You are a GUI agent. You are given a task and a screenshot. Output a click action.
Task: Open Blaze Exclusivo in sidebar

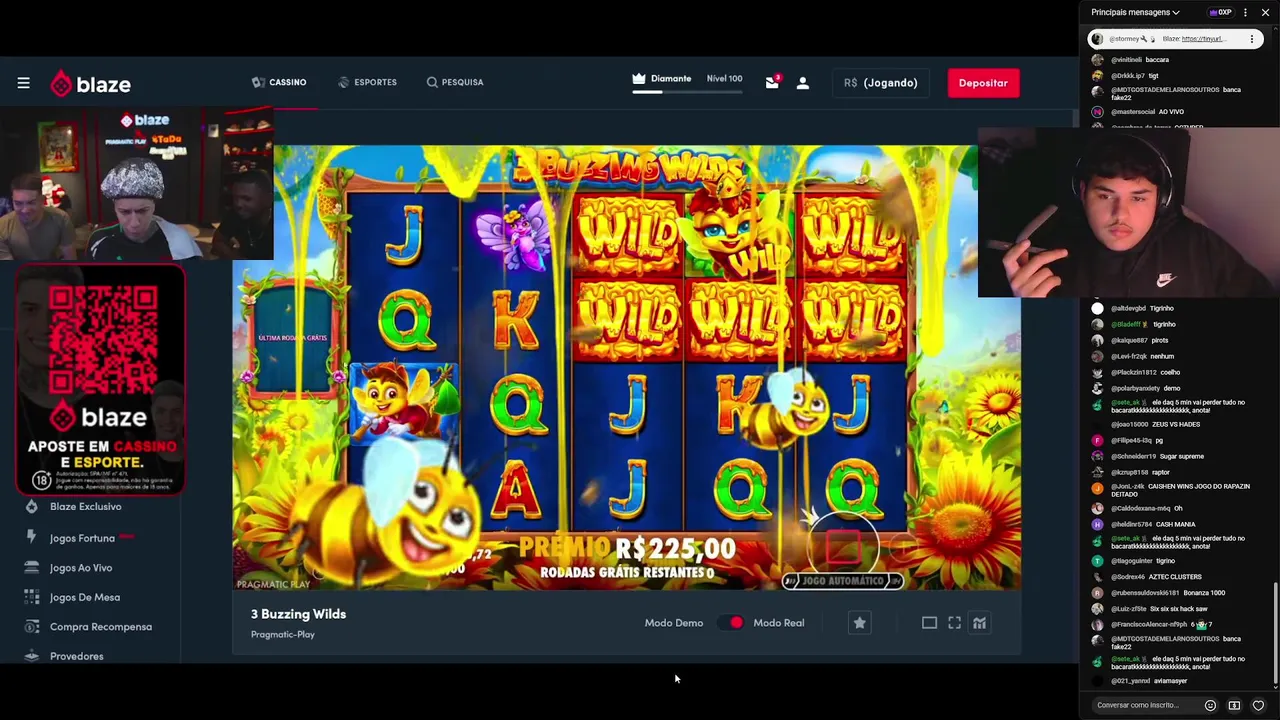85,507
